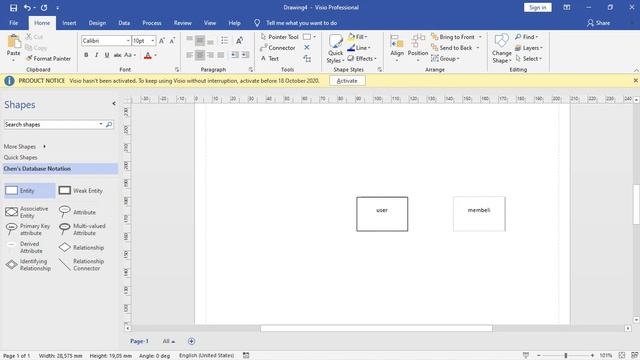Switch to the Review tab
640x360 pixels.
pos(182,23)
